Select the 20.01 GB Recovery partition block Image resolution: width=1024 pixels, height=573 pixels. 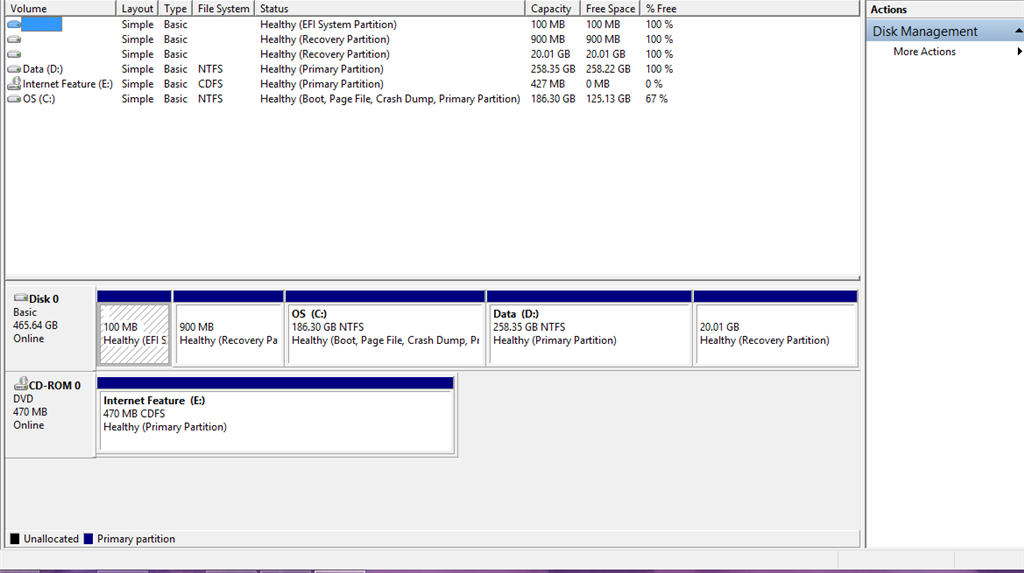pyautogui.click(x=776, y=329)
